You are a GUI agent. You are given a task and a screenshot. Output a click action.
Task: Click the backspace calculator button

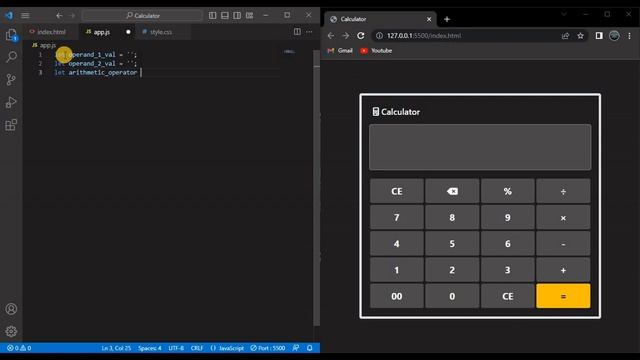452,191
